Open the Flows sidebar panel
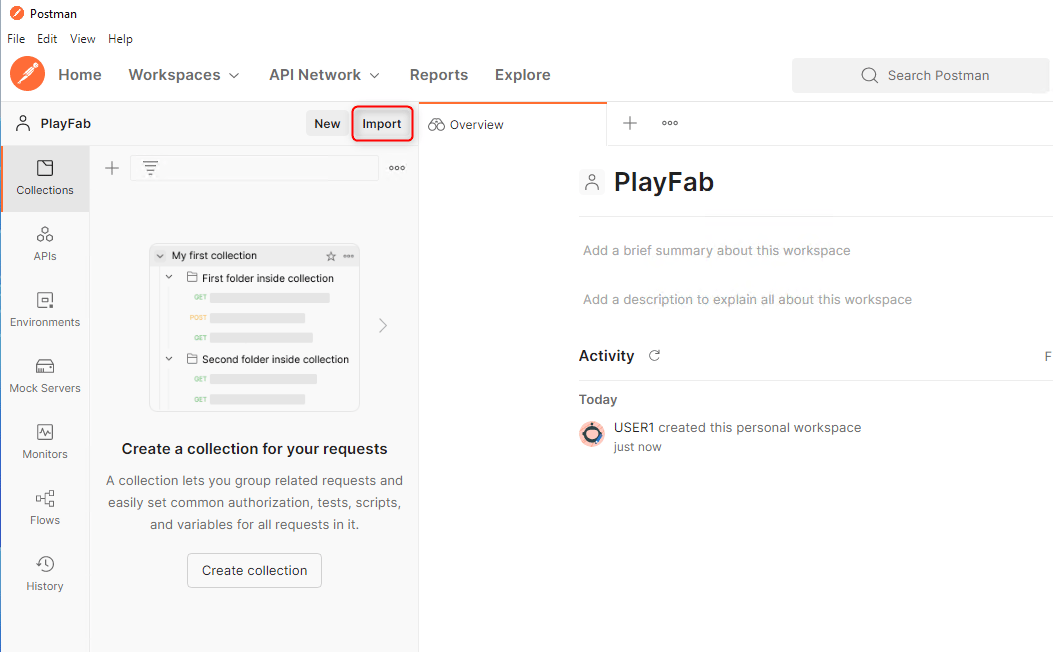 click(x=45, y=507)
